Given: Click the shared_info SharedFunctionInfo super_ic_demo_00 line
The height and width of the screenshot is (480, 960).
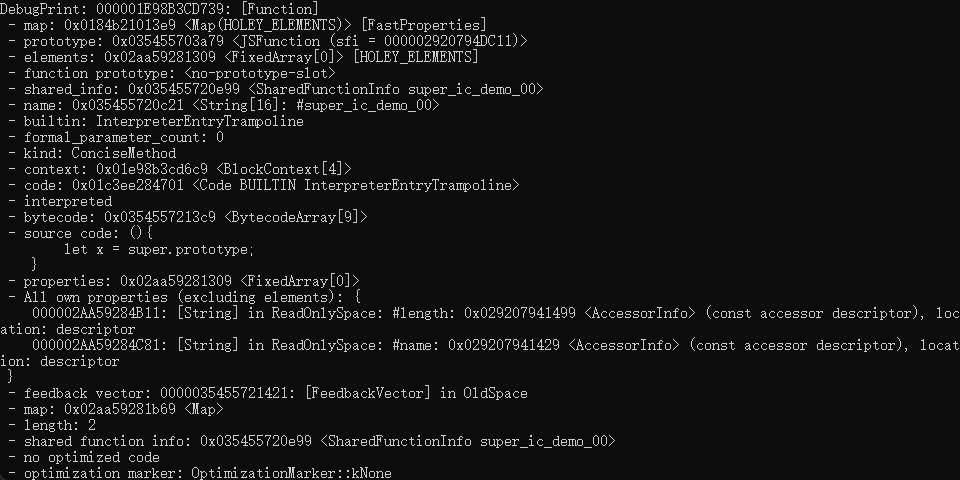Looking at the screenshot, I should [276, 89].
